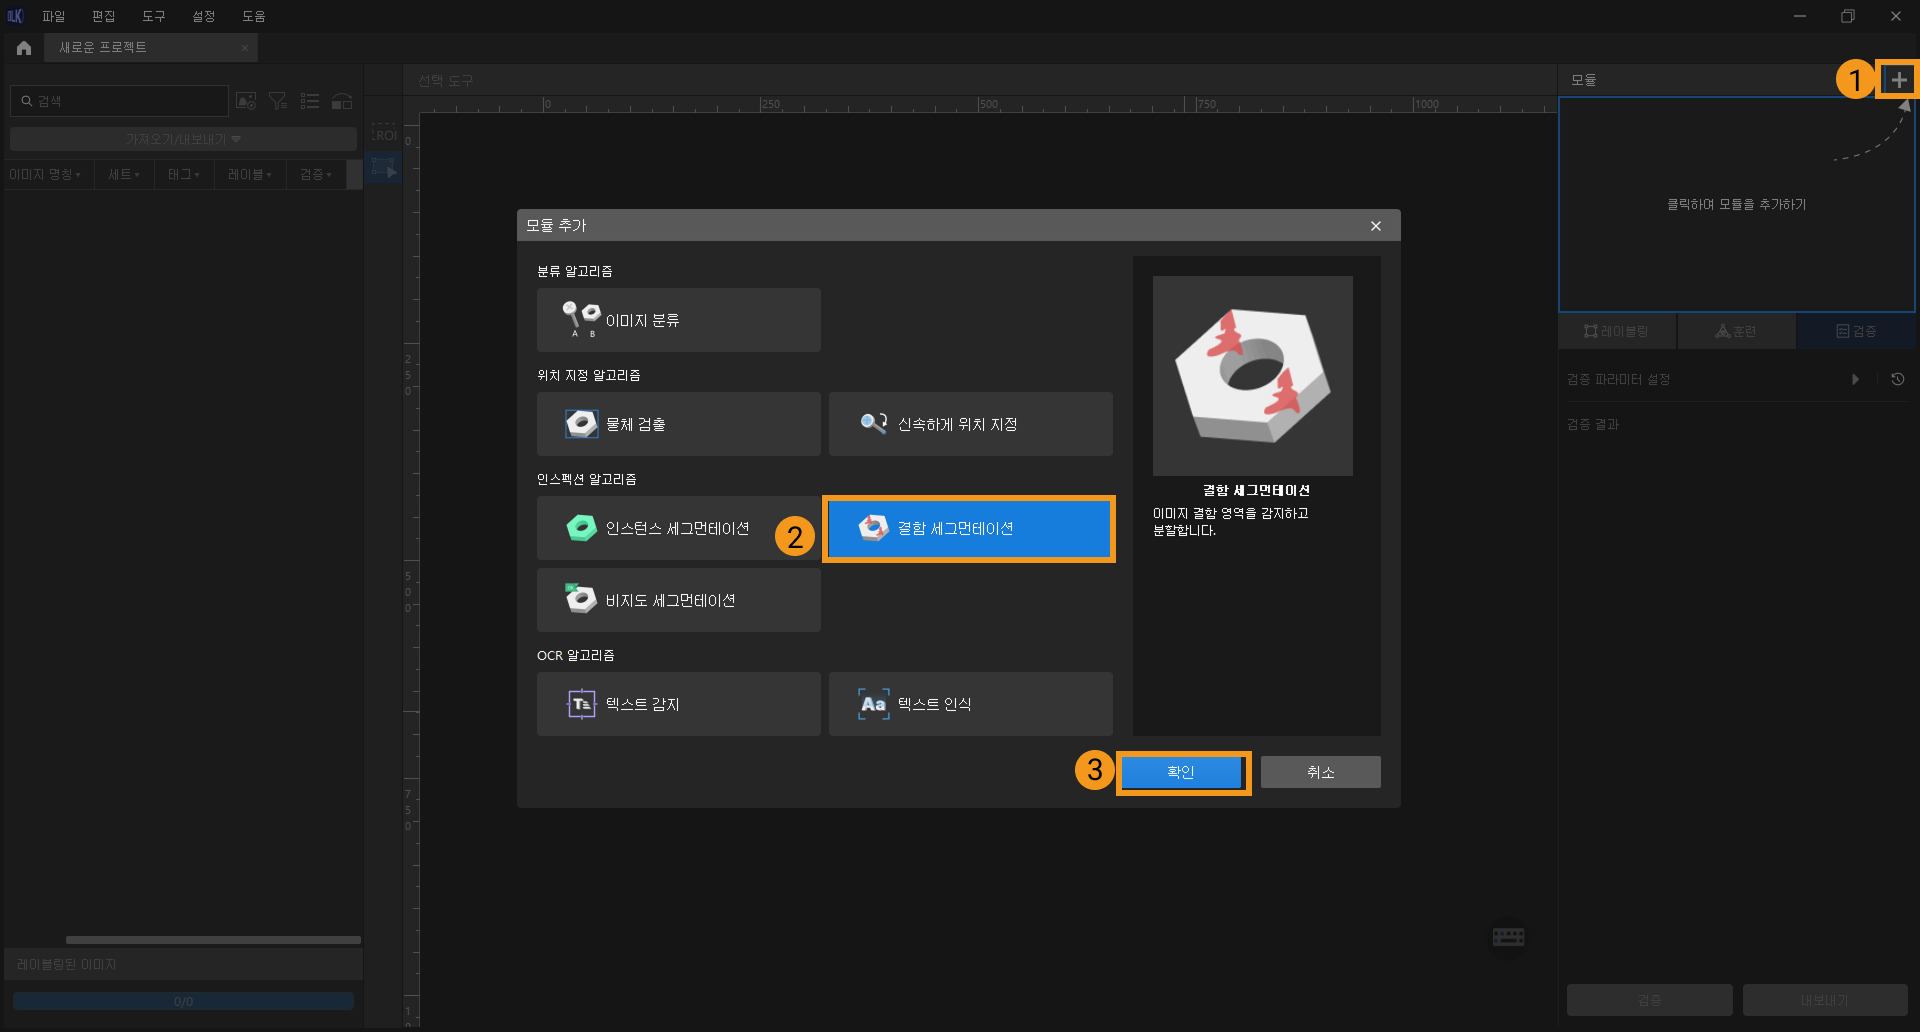Switch to list view icon
The width and height of the screenshot is (1920, 1032).
click(310, 101)
